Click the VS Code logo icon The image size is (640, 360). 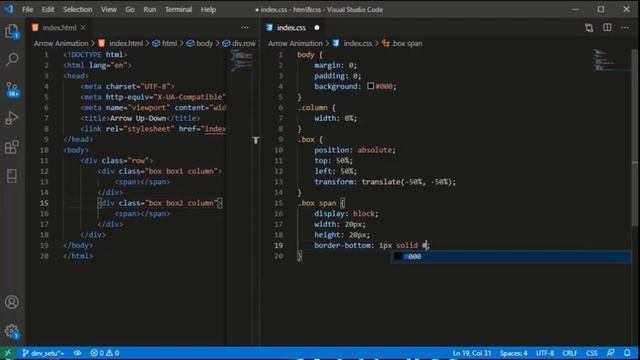(x=9, y=9)
